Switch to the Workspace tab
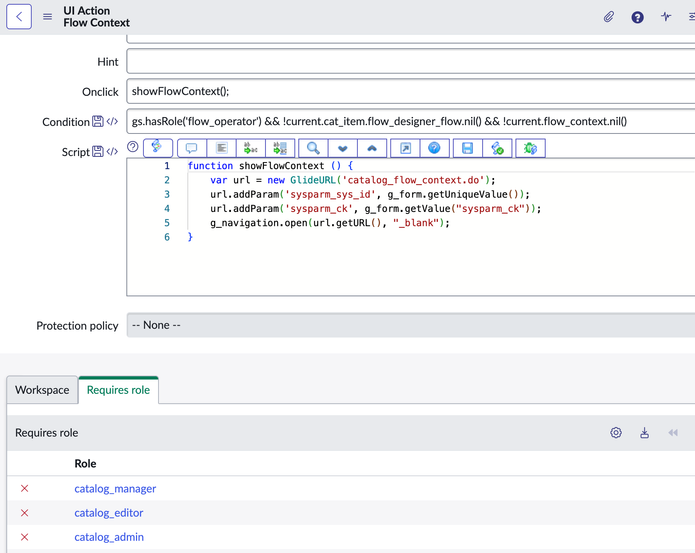Image resolution: width=695 pixels, height=553 pixels. 42,390
